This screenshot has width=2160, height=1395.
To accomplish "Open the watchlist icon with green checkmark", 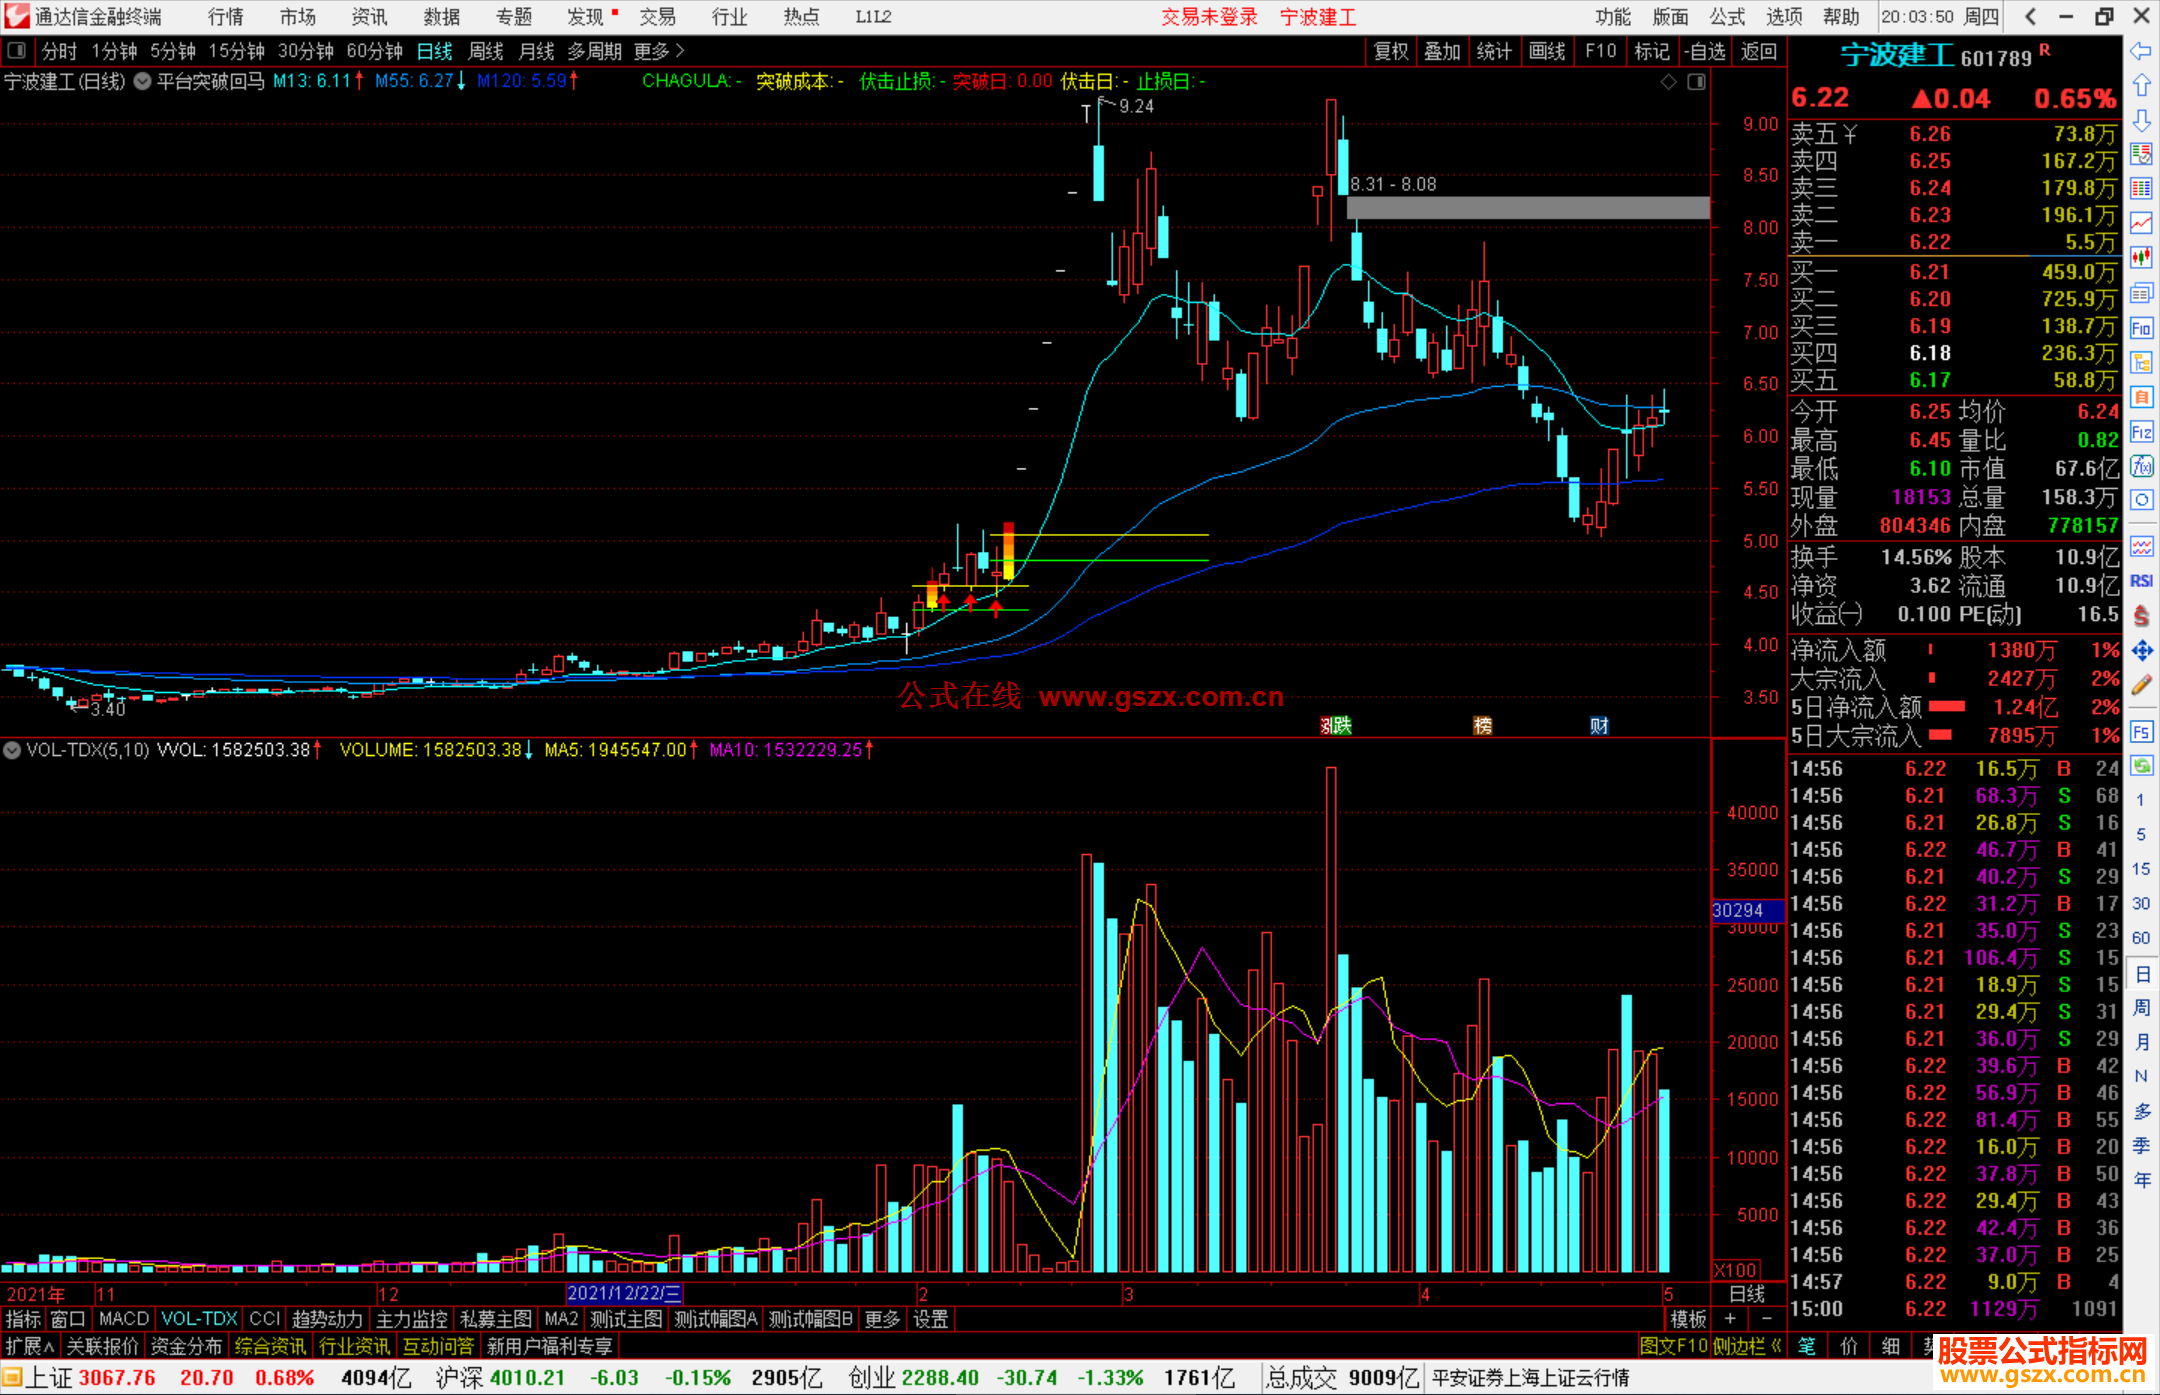I will pyautogui.click(x=2141, y=154).
